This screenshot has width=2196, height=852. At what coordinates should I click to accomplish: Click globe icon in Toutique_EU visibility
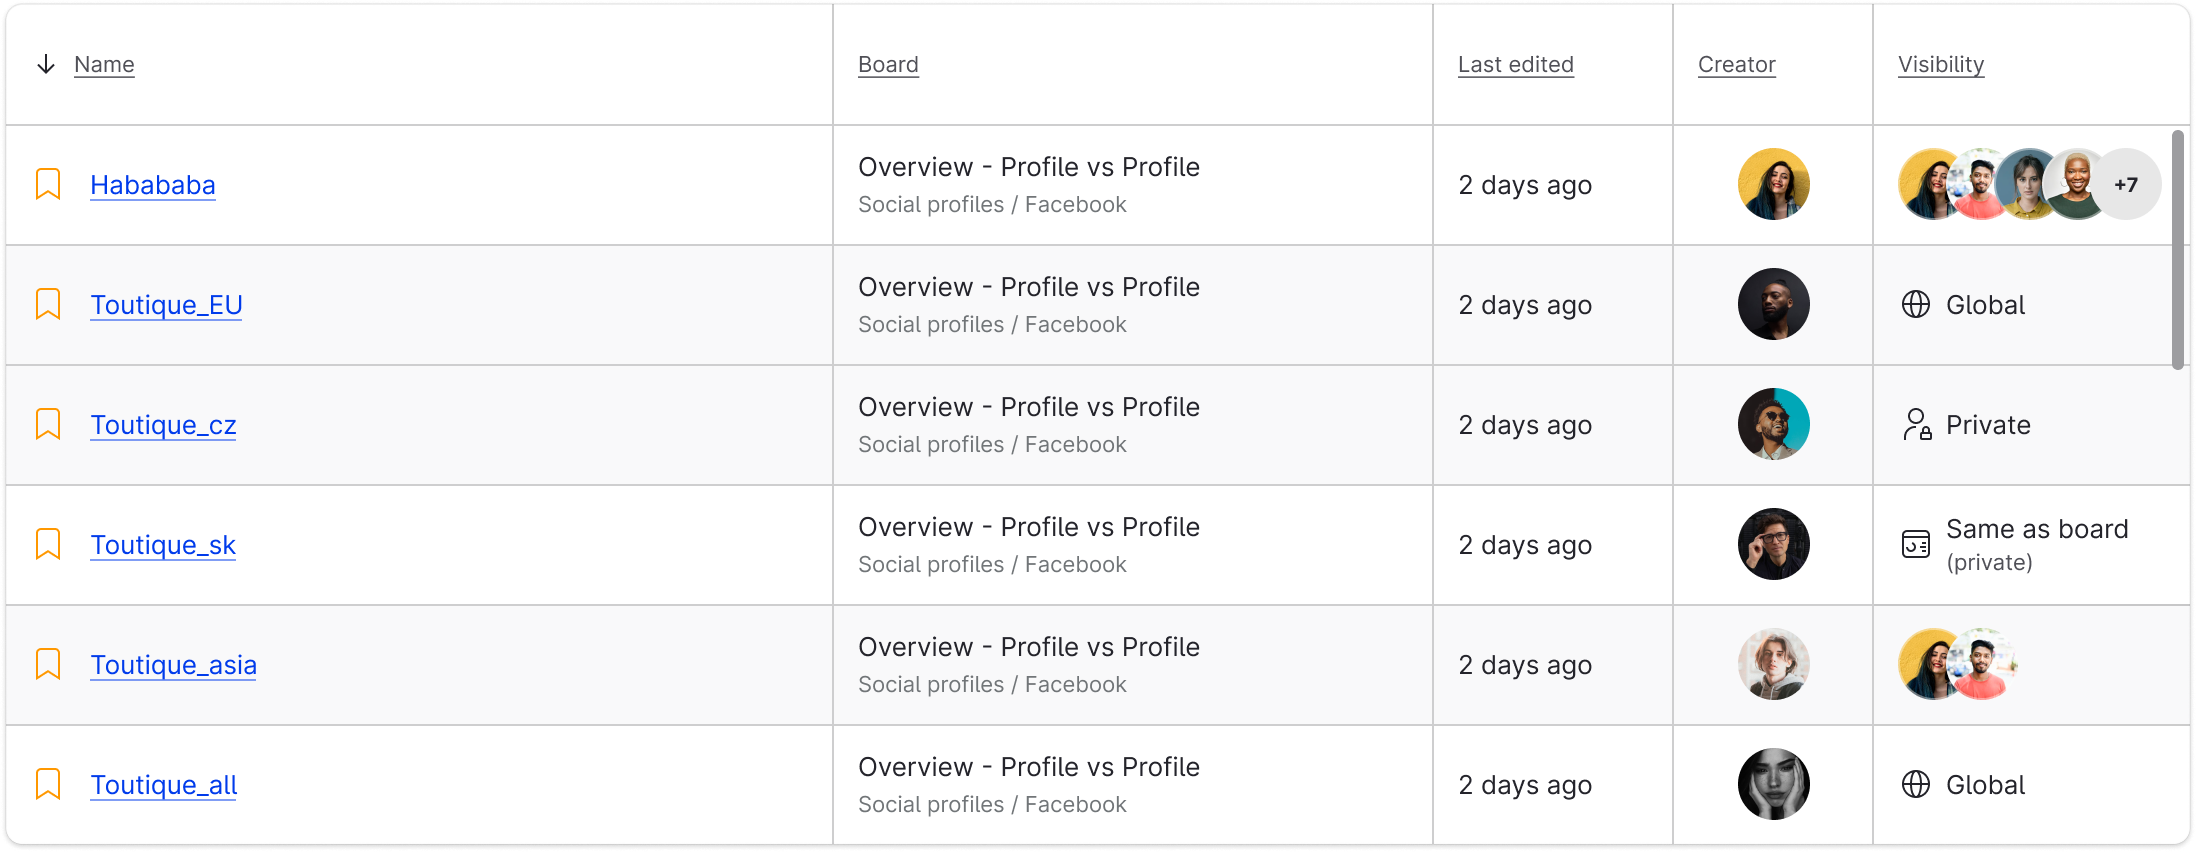pyautogui.click(x=1915, y=304)
